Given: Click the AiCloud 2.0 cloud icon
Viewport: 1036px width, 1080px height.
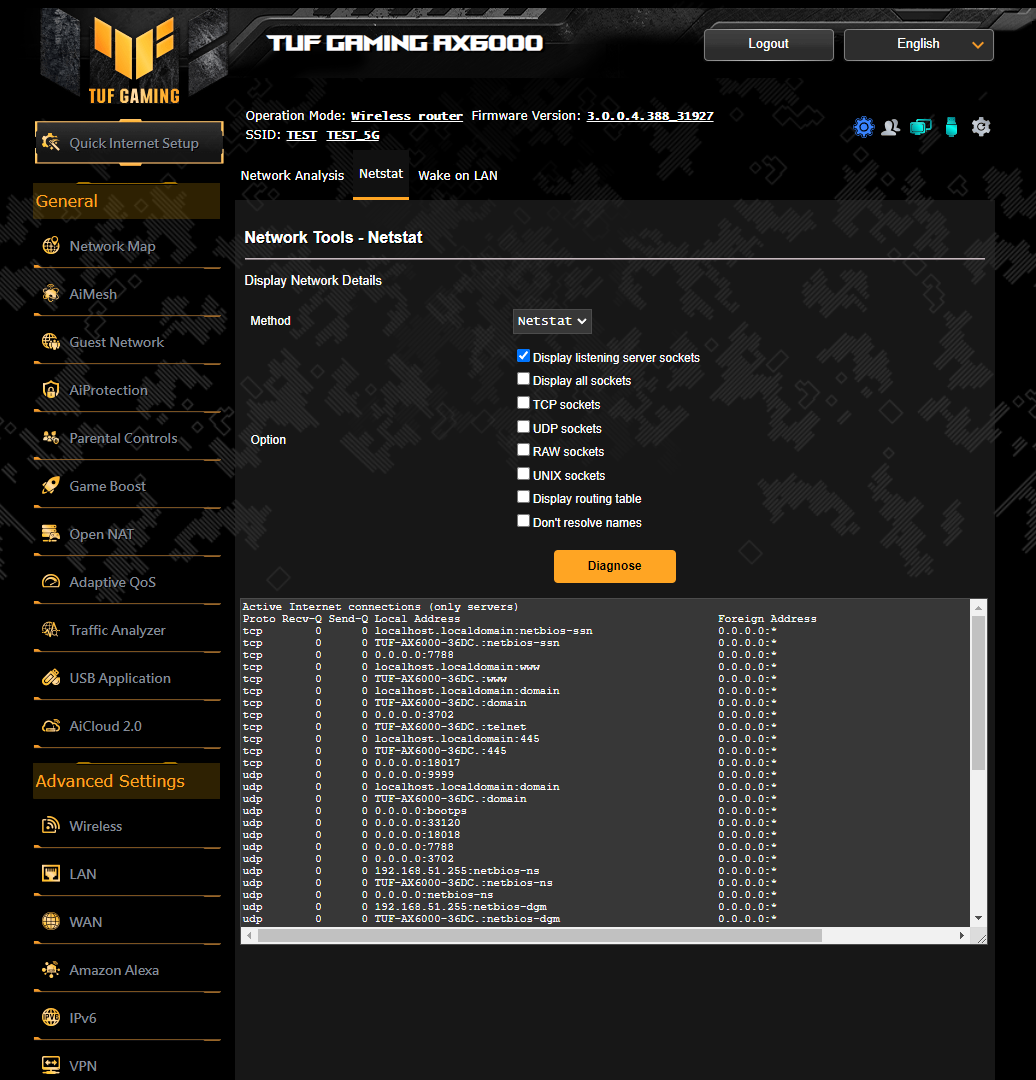Looking at the screenshot, I should tap(51, 726).
